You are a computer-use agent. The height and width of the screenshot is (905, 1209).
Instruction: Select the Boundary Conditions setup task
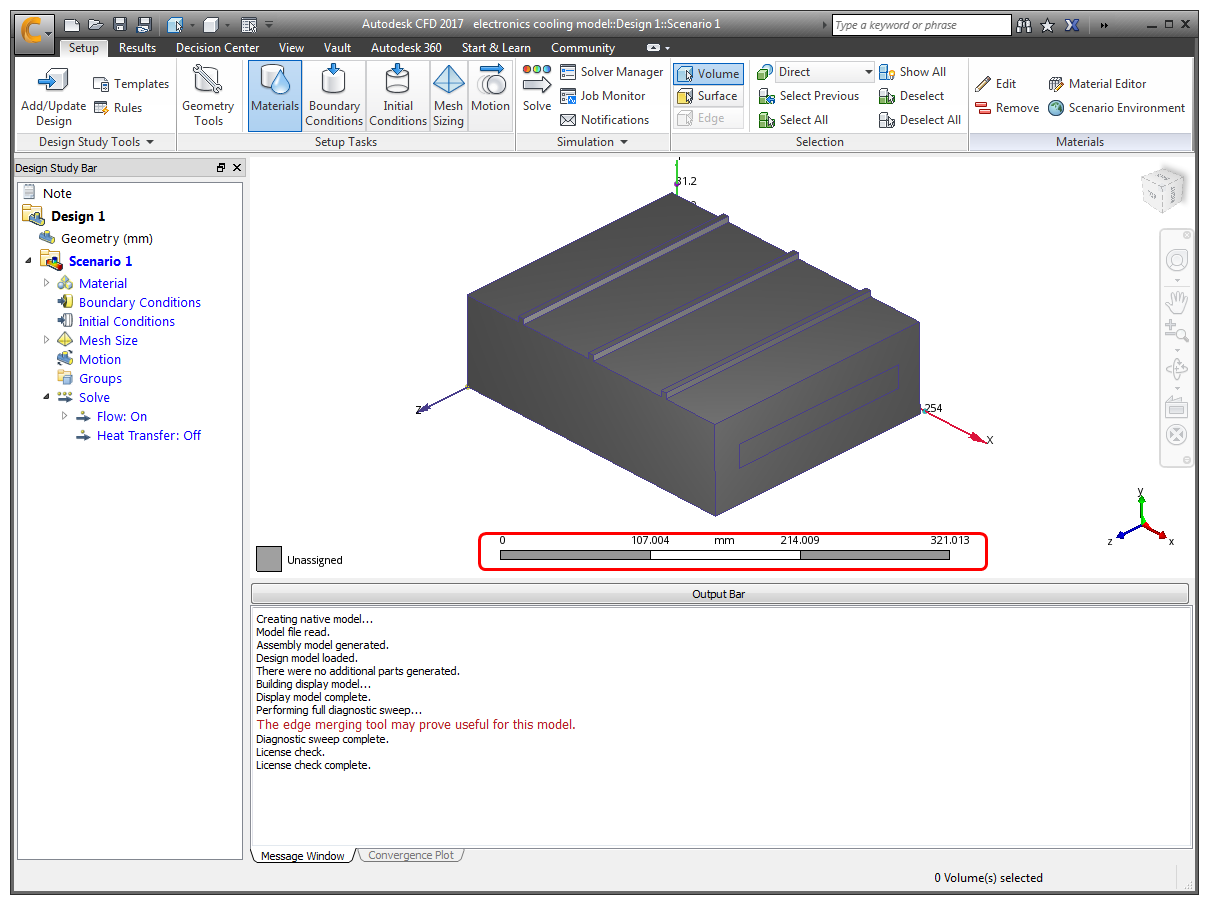tap(334, 96)
